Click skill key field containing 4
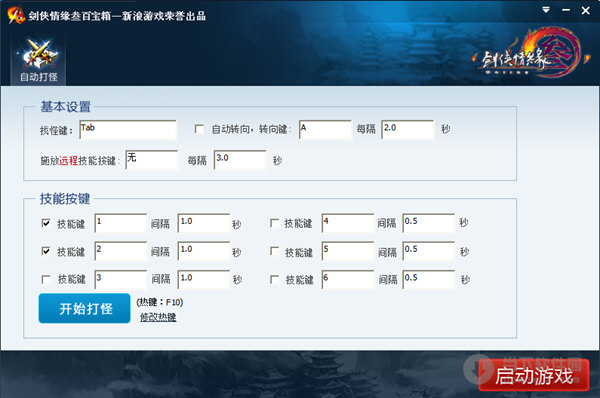The height and width of the screenshot is (398, 600). pyautogui.click(x=348, y=223)
